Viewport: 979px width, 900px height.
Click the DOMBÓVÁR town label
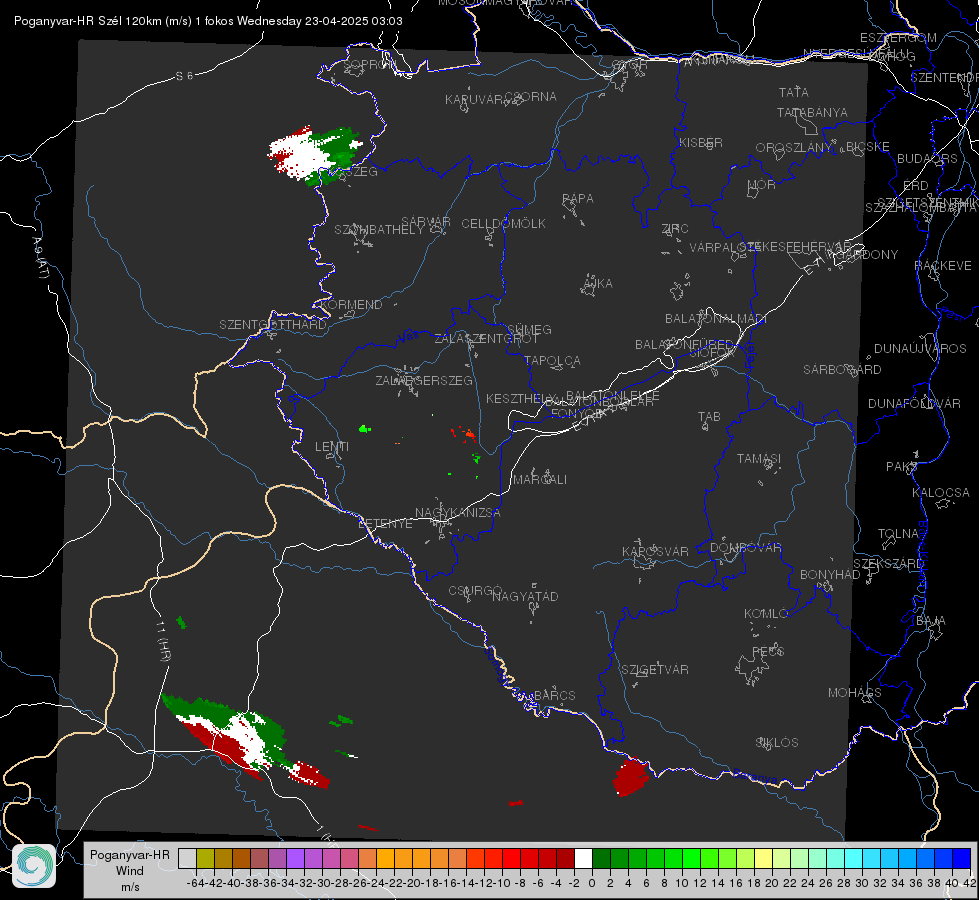pyautogui.click(x=745, y=548)
